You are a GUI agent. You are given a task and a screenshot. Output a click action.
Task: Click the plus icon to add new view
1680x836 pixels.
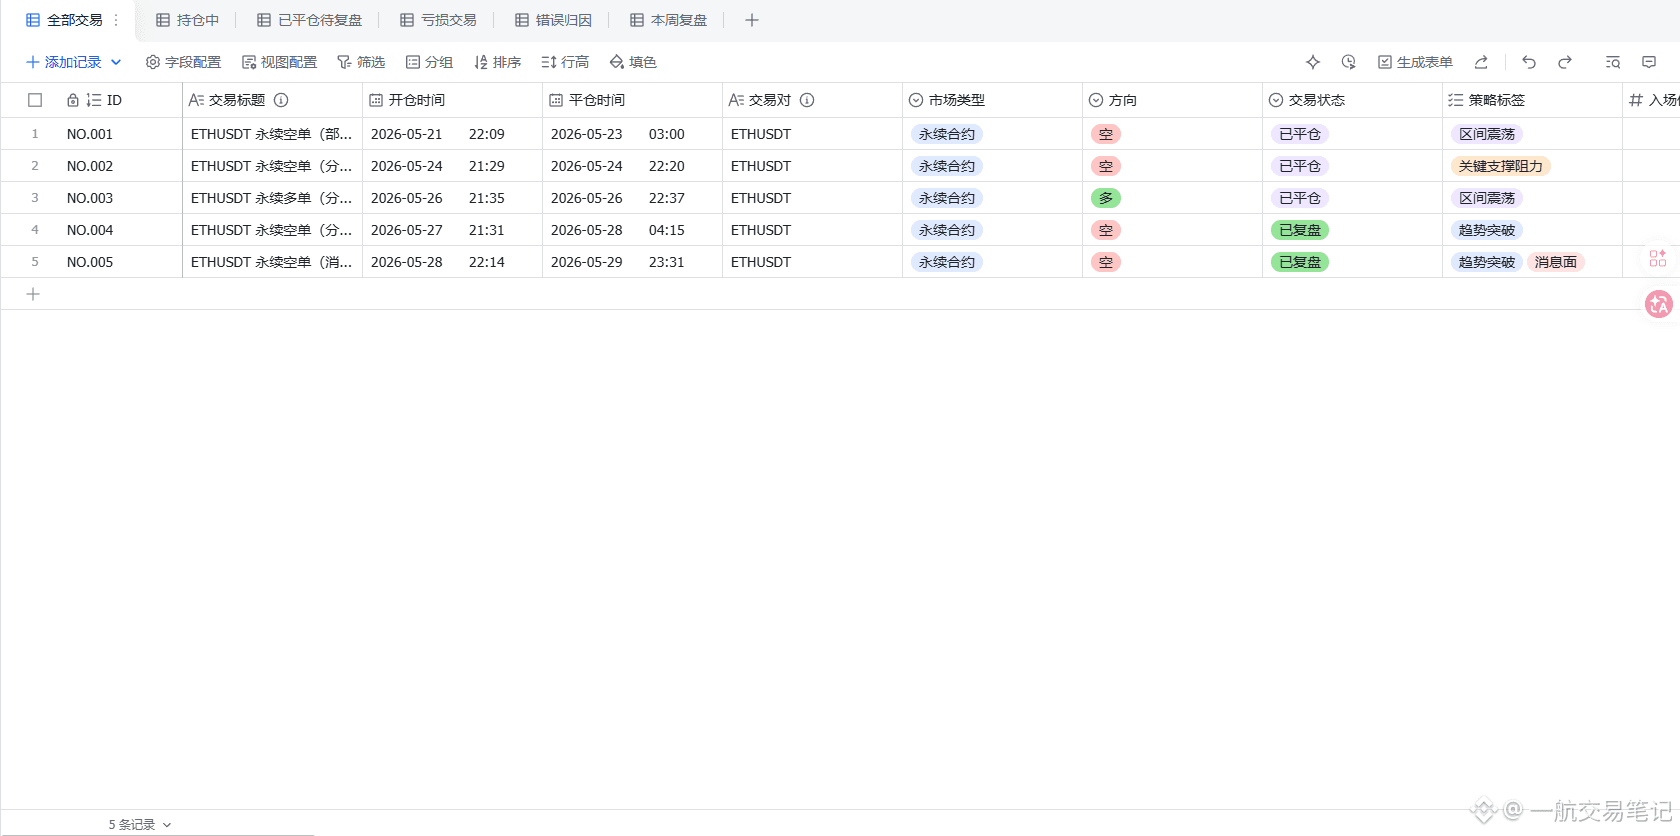pyautogui.click(x=752, y=20)
